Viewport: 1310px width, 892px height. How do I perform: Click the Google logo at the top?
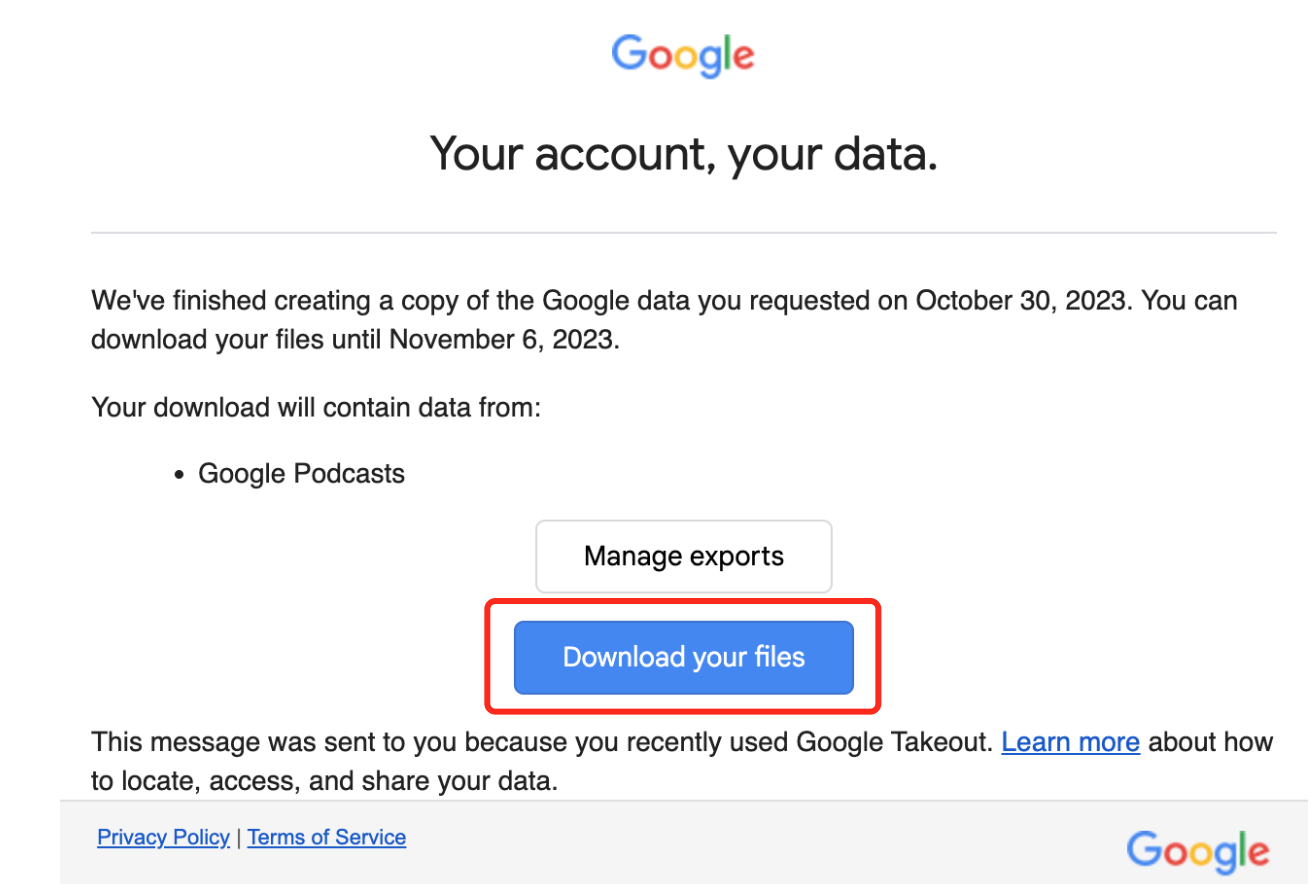(x=683, y=55)
